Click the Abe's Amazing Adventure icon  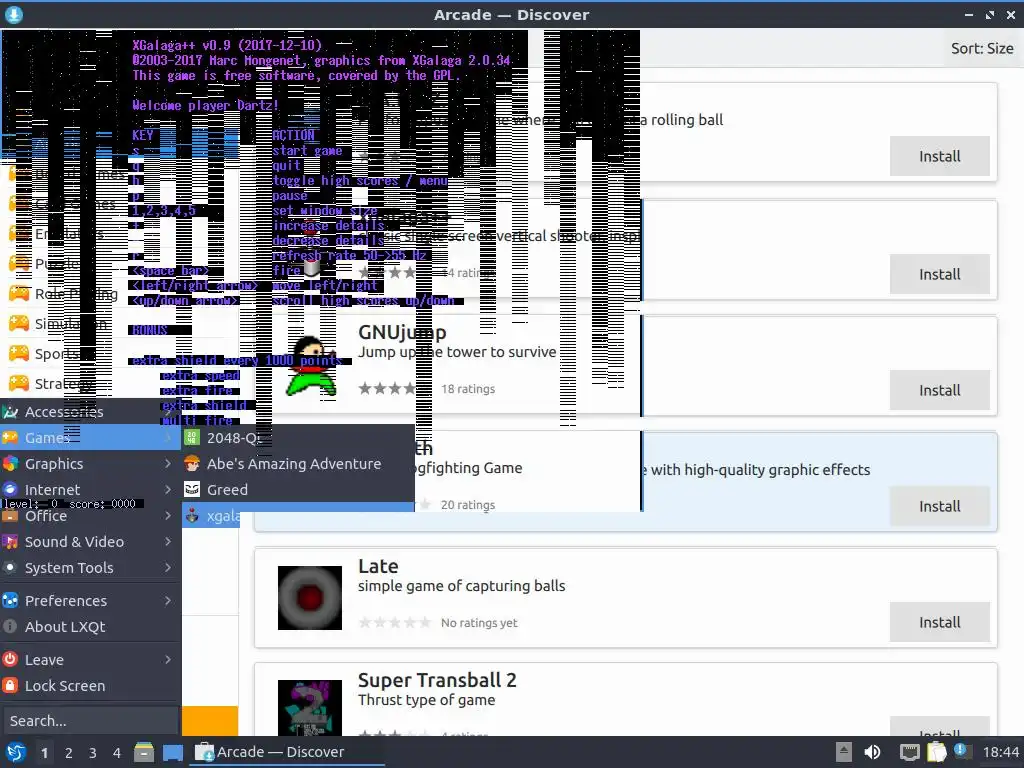(192, 464)
